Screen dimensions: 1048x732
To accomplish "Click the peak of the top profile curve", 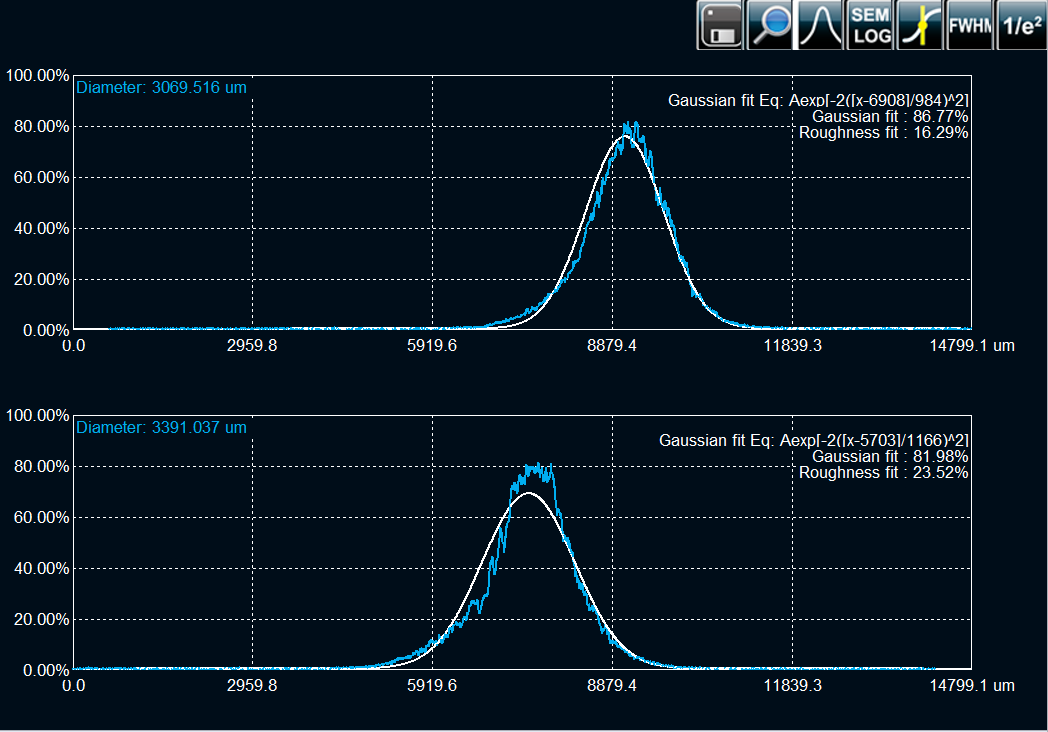I will pos(629,127).
